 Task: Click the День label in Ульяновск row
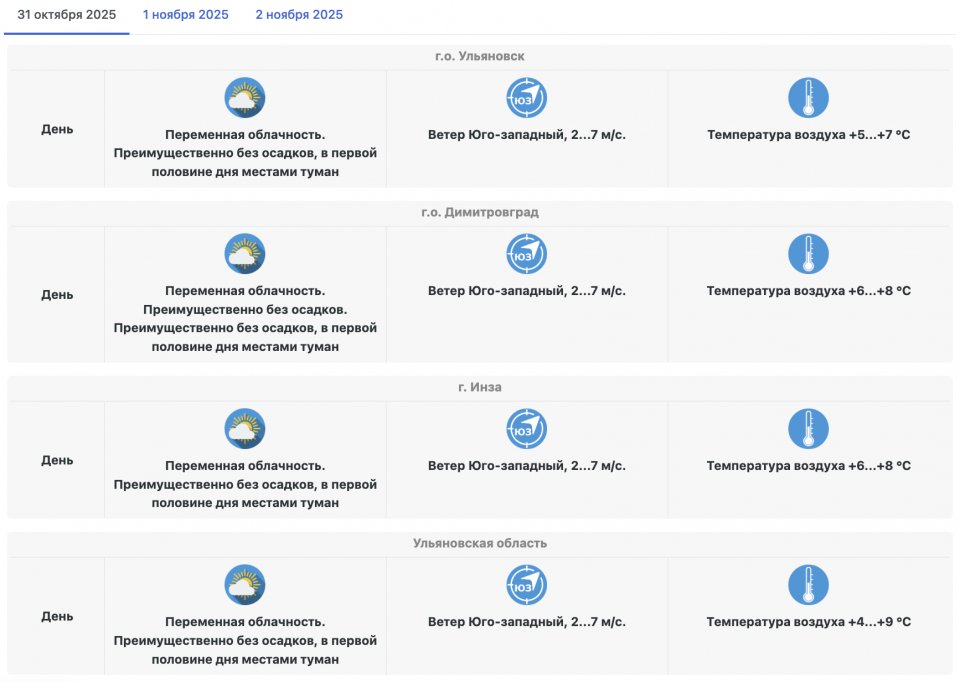point(57,129)
